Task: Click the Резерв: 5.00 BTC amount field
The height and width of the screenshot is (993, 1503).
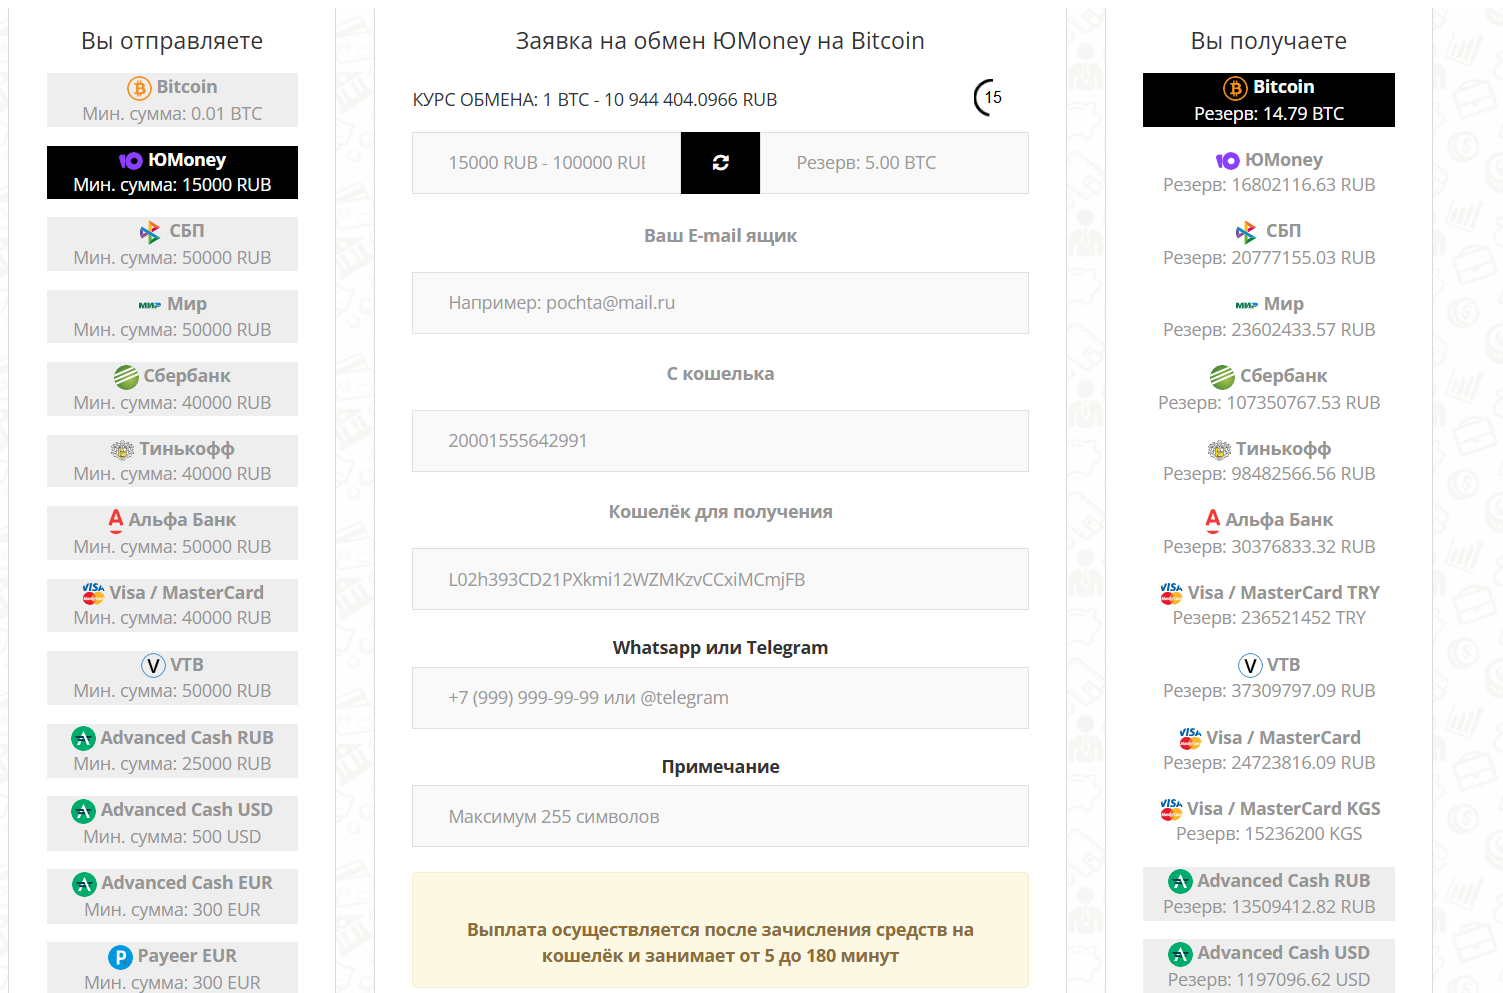Action: point(894,163)
